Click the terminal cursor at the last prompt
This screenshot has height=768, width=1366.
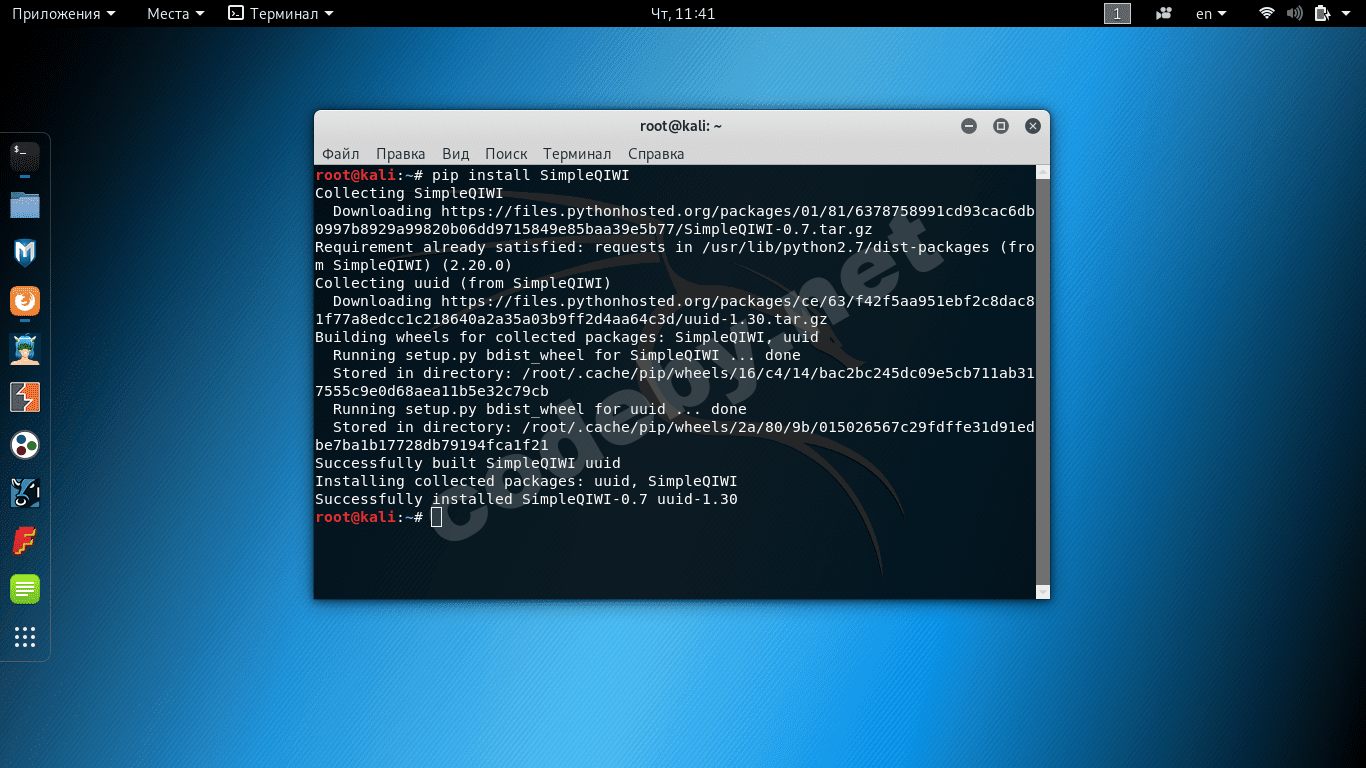[436, 517]
